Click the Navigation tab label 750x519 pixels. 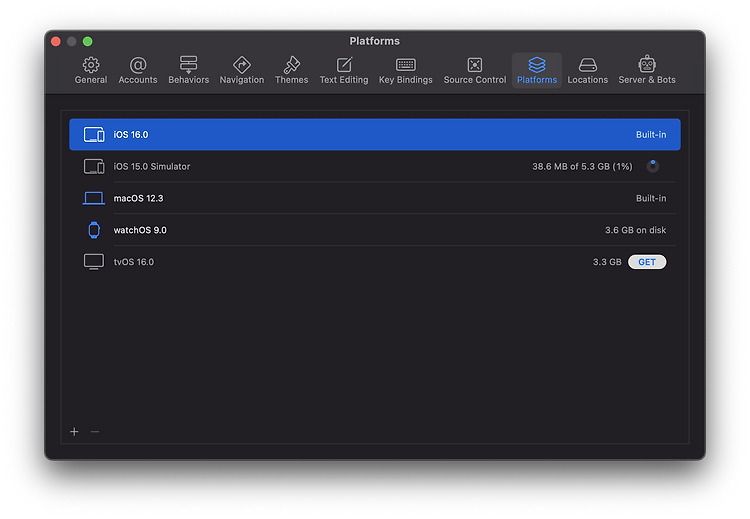[x=242, y=80]
